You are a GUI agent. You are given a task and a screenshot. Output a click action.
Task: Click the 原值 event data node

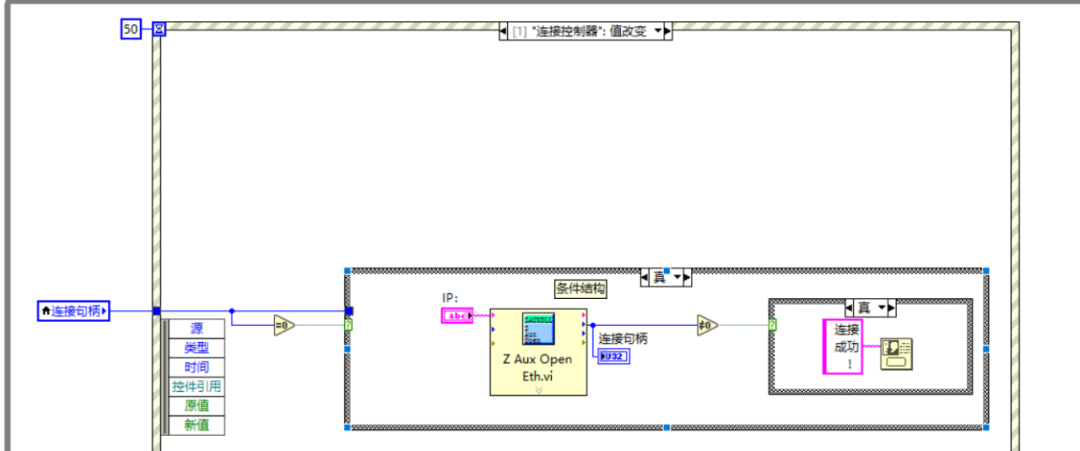pos(196,406)
